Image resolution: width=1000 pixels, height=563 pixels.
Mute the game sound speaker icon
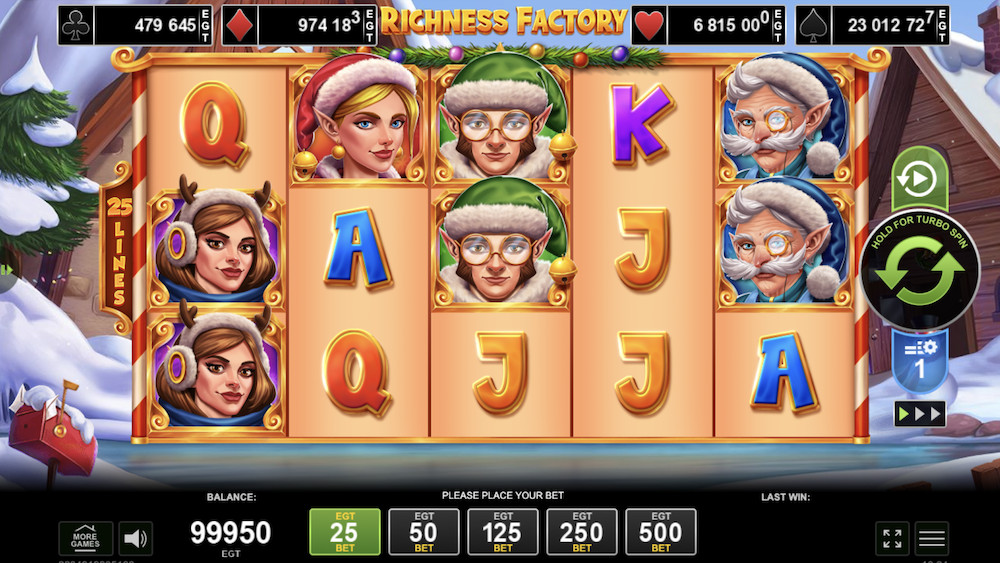tap(136, 539)
